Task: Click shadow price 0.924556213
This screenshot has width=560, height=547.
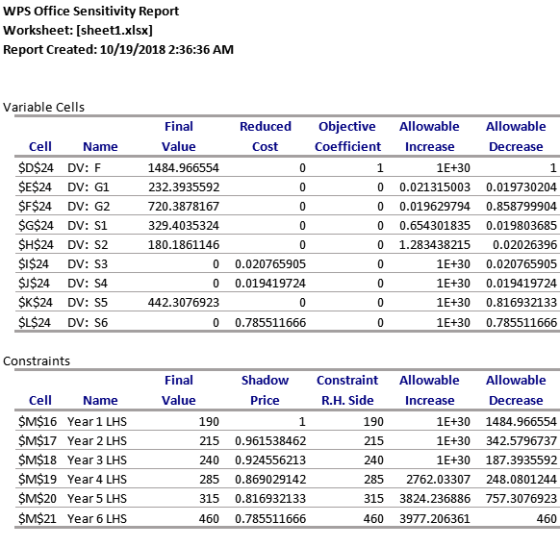Action: pyautogui.click(x=270, y=460)
